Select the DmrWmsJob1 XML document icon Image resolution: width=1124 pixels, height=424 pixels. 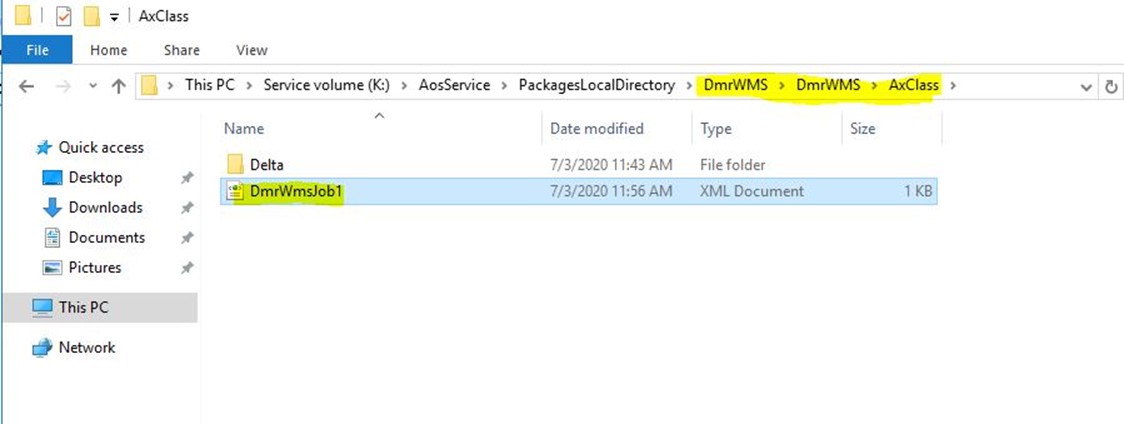tap(236, 192)
